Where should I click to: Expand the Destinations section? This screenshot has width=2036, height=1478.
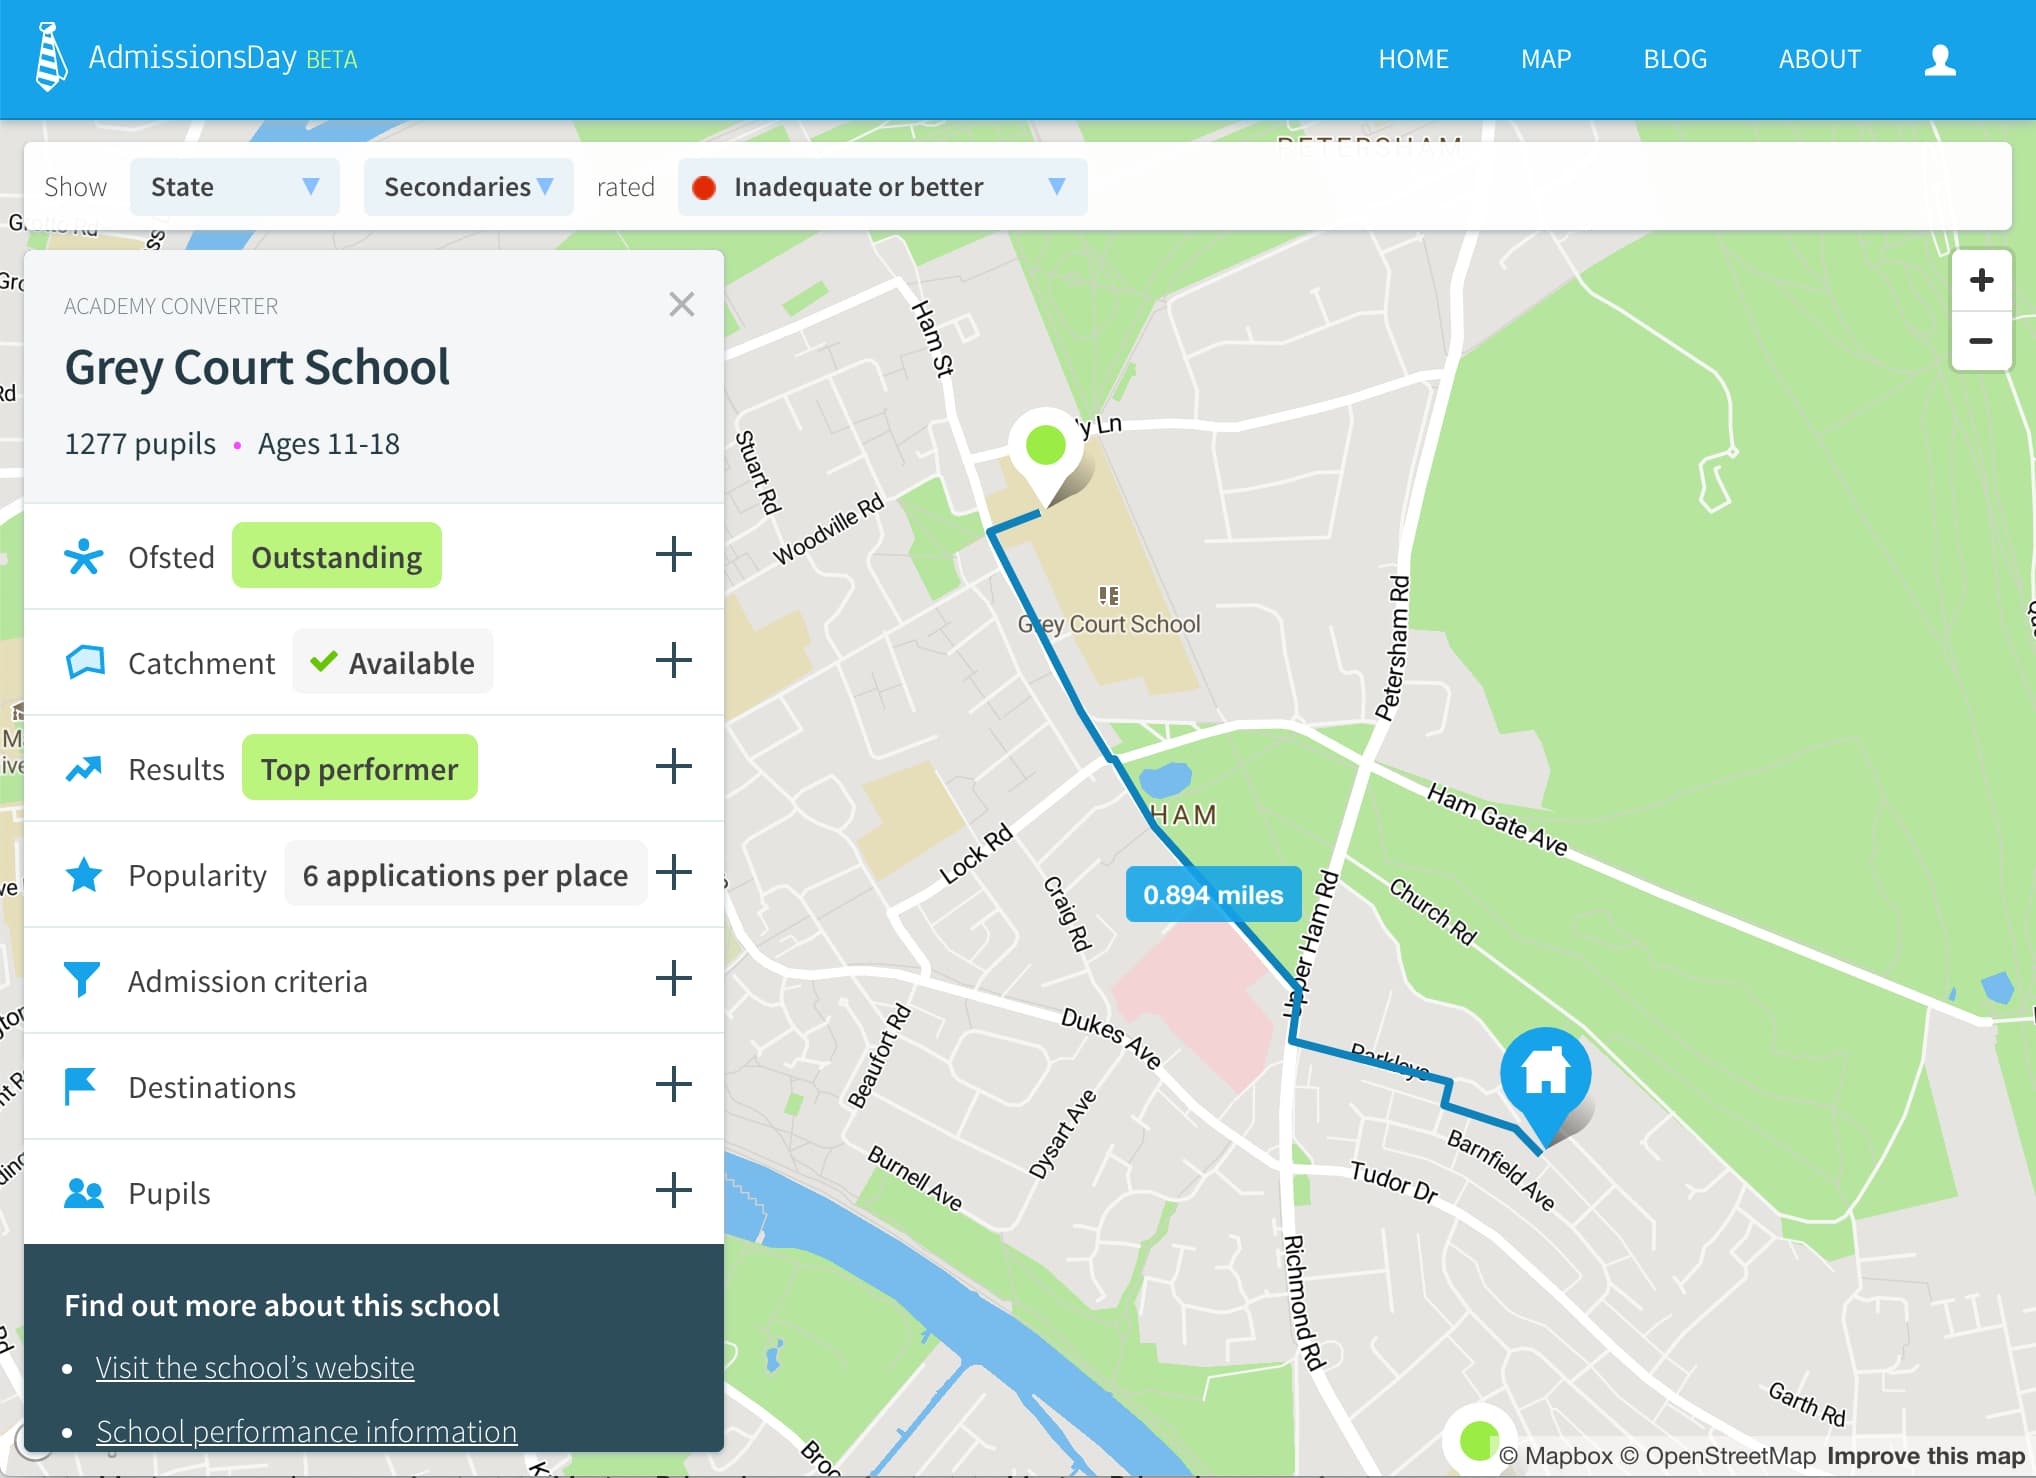click(674, 1084)
